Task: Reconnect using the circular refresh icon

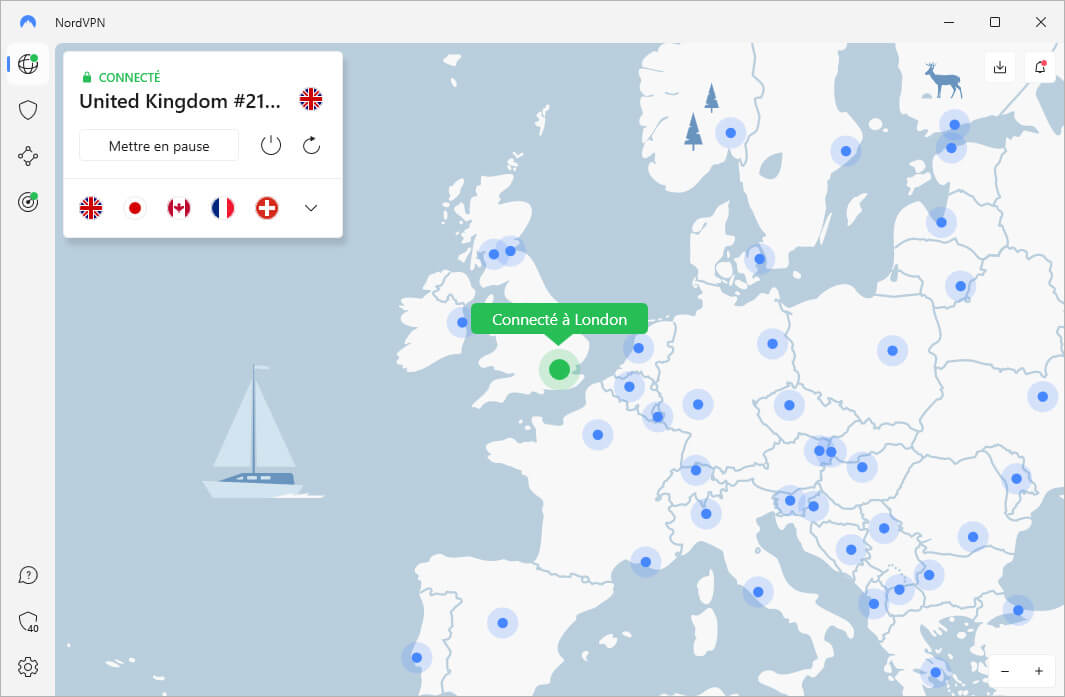Action: [311, 145]
